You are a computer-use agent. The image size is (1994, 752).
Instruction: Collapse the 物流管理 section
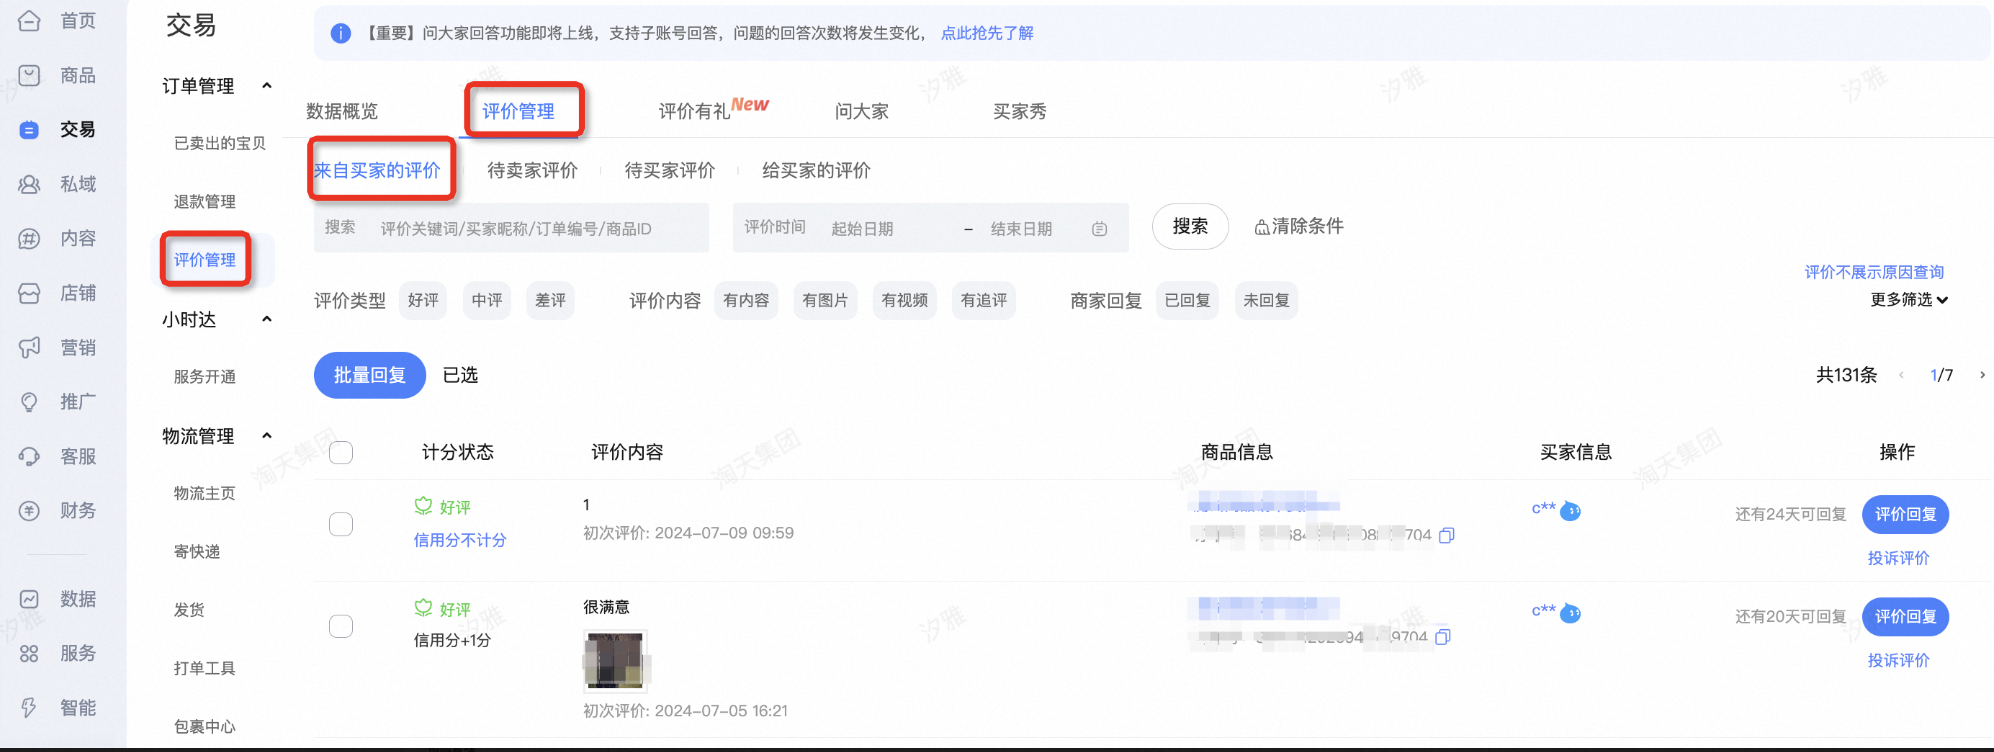point(267,436)
